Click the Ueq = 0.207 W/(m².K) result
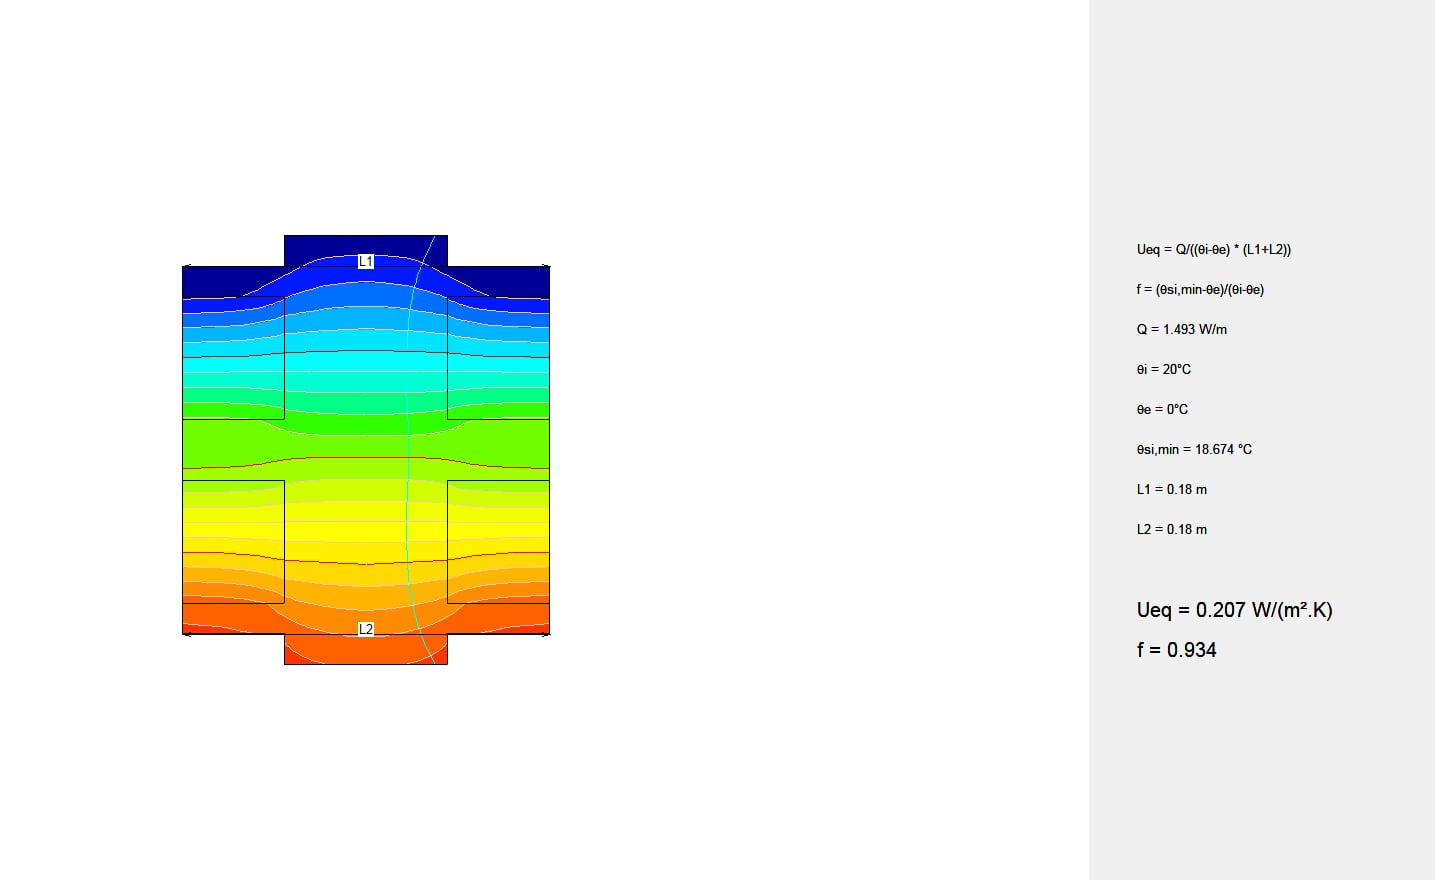This screenshot has width=1435, height=880. [x=1235, y=610]
